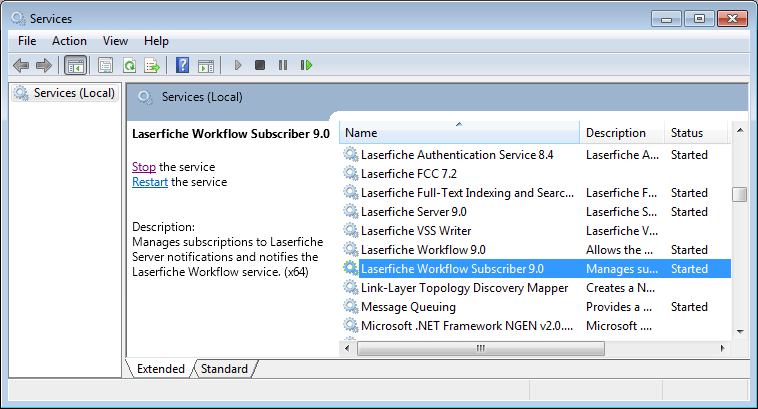Open the Action menu

point(69,41)
